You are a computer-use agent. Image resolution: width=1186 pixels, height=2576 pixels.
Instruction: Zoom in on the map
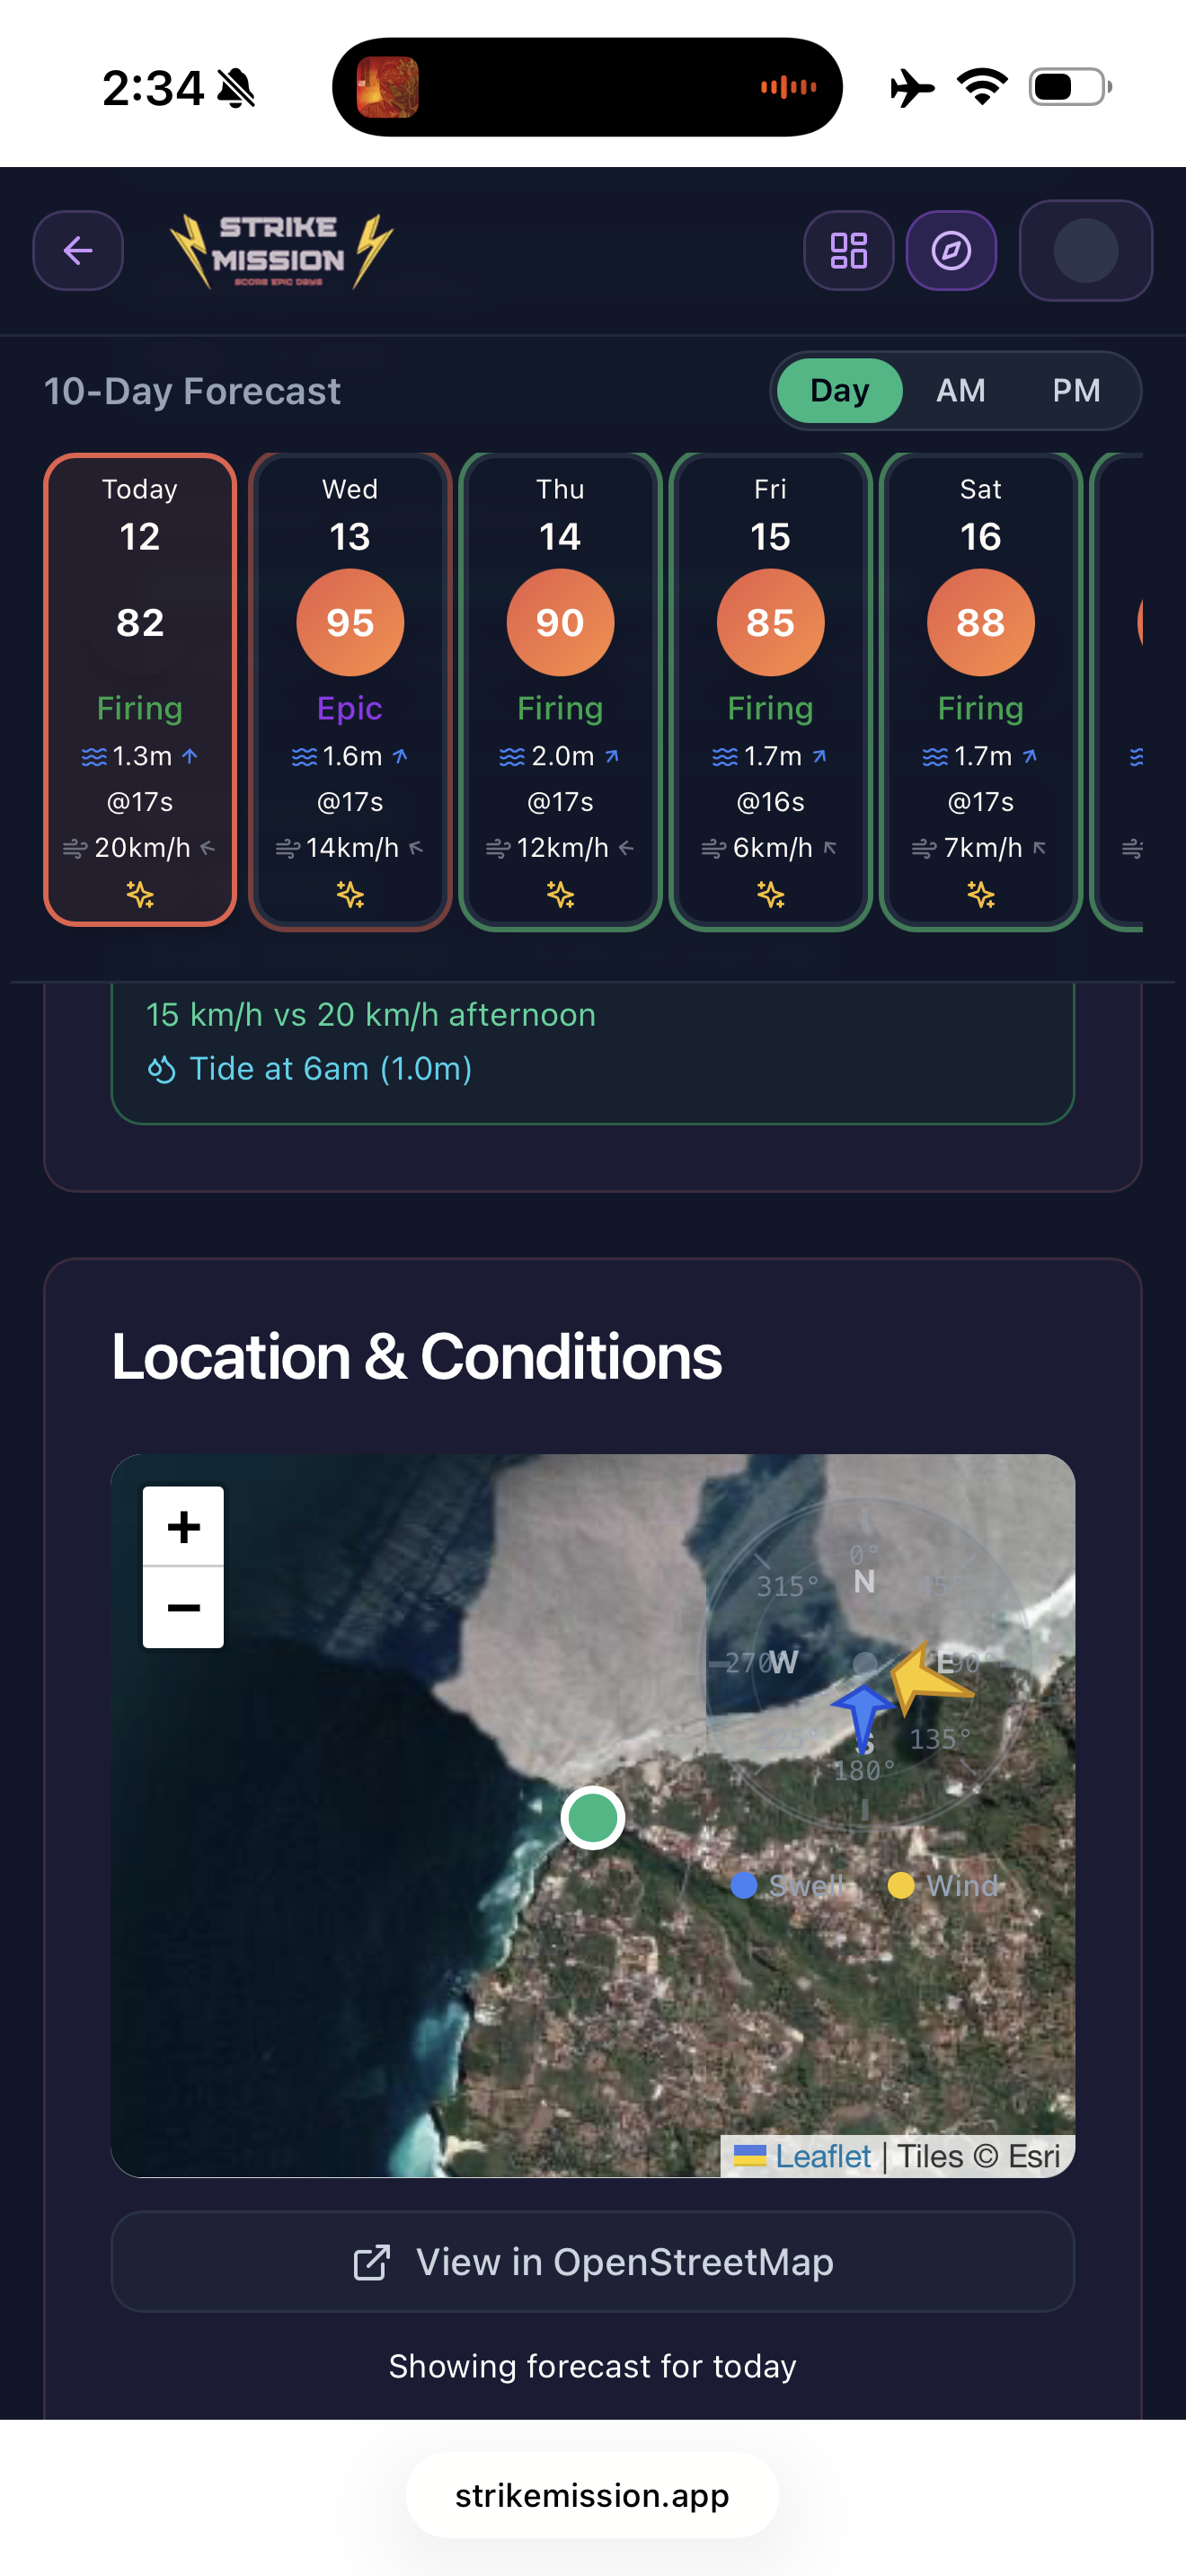pos(183,1526)
